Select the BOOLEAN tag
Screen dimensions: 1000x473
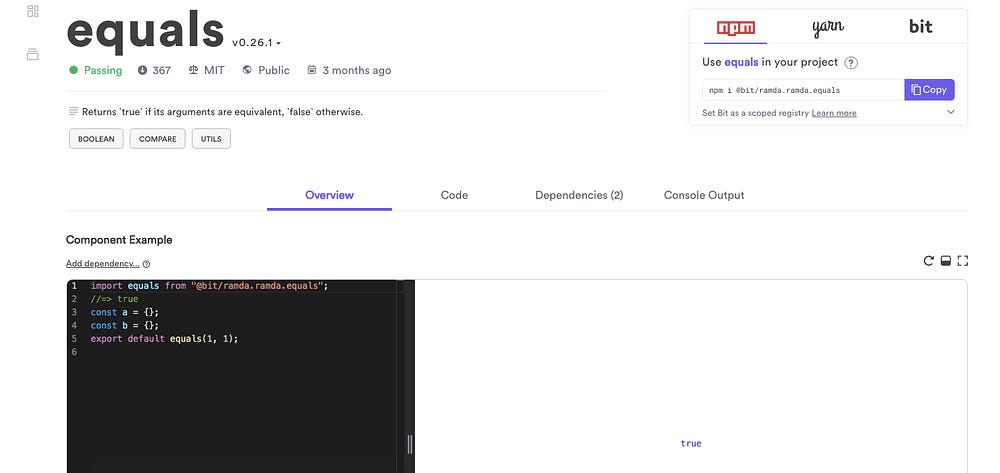[x=96, y=139]
